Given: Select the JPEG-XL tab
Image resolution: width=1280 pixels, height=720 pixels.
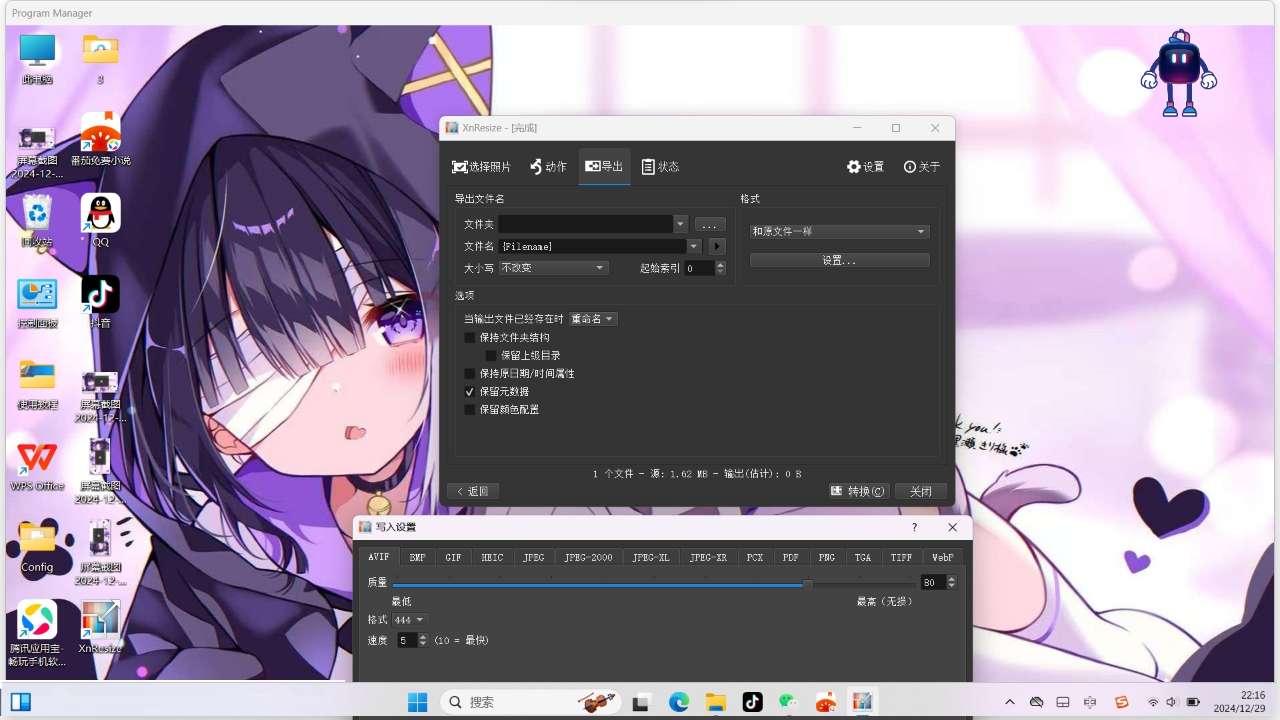Looking at the screenshot, I should click(x=651, y=557).
